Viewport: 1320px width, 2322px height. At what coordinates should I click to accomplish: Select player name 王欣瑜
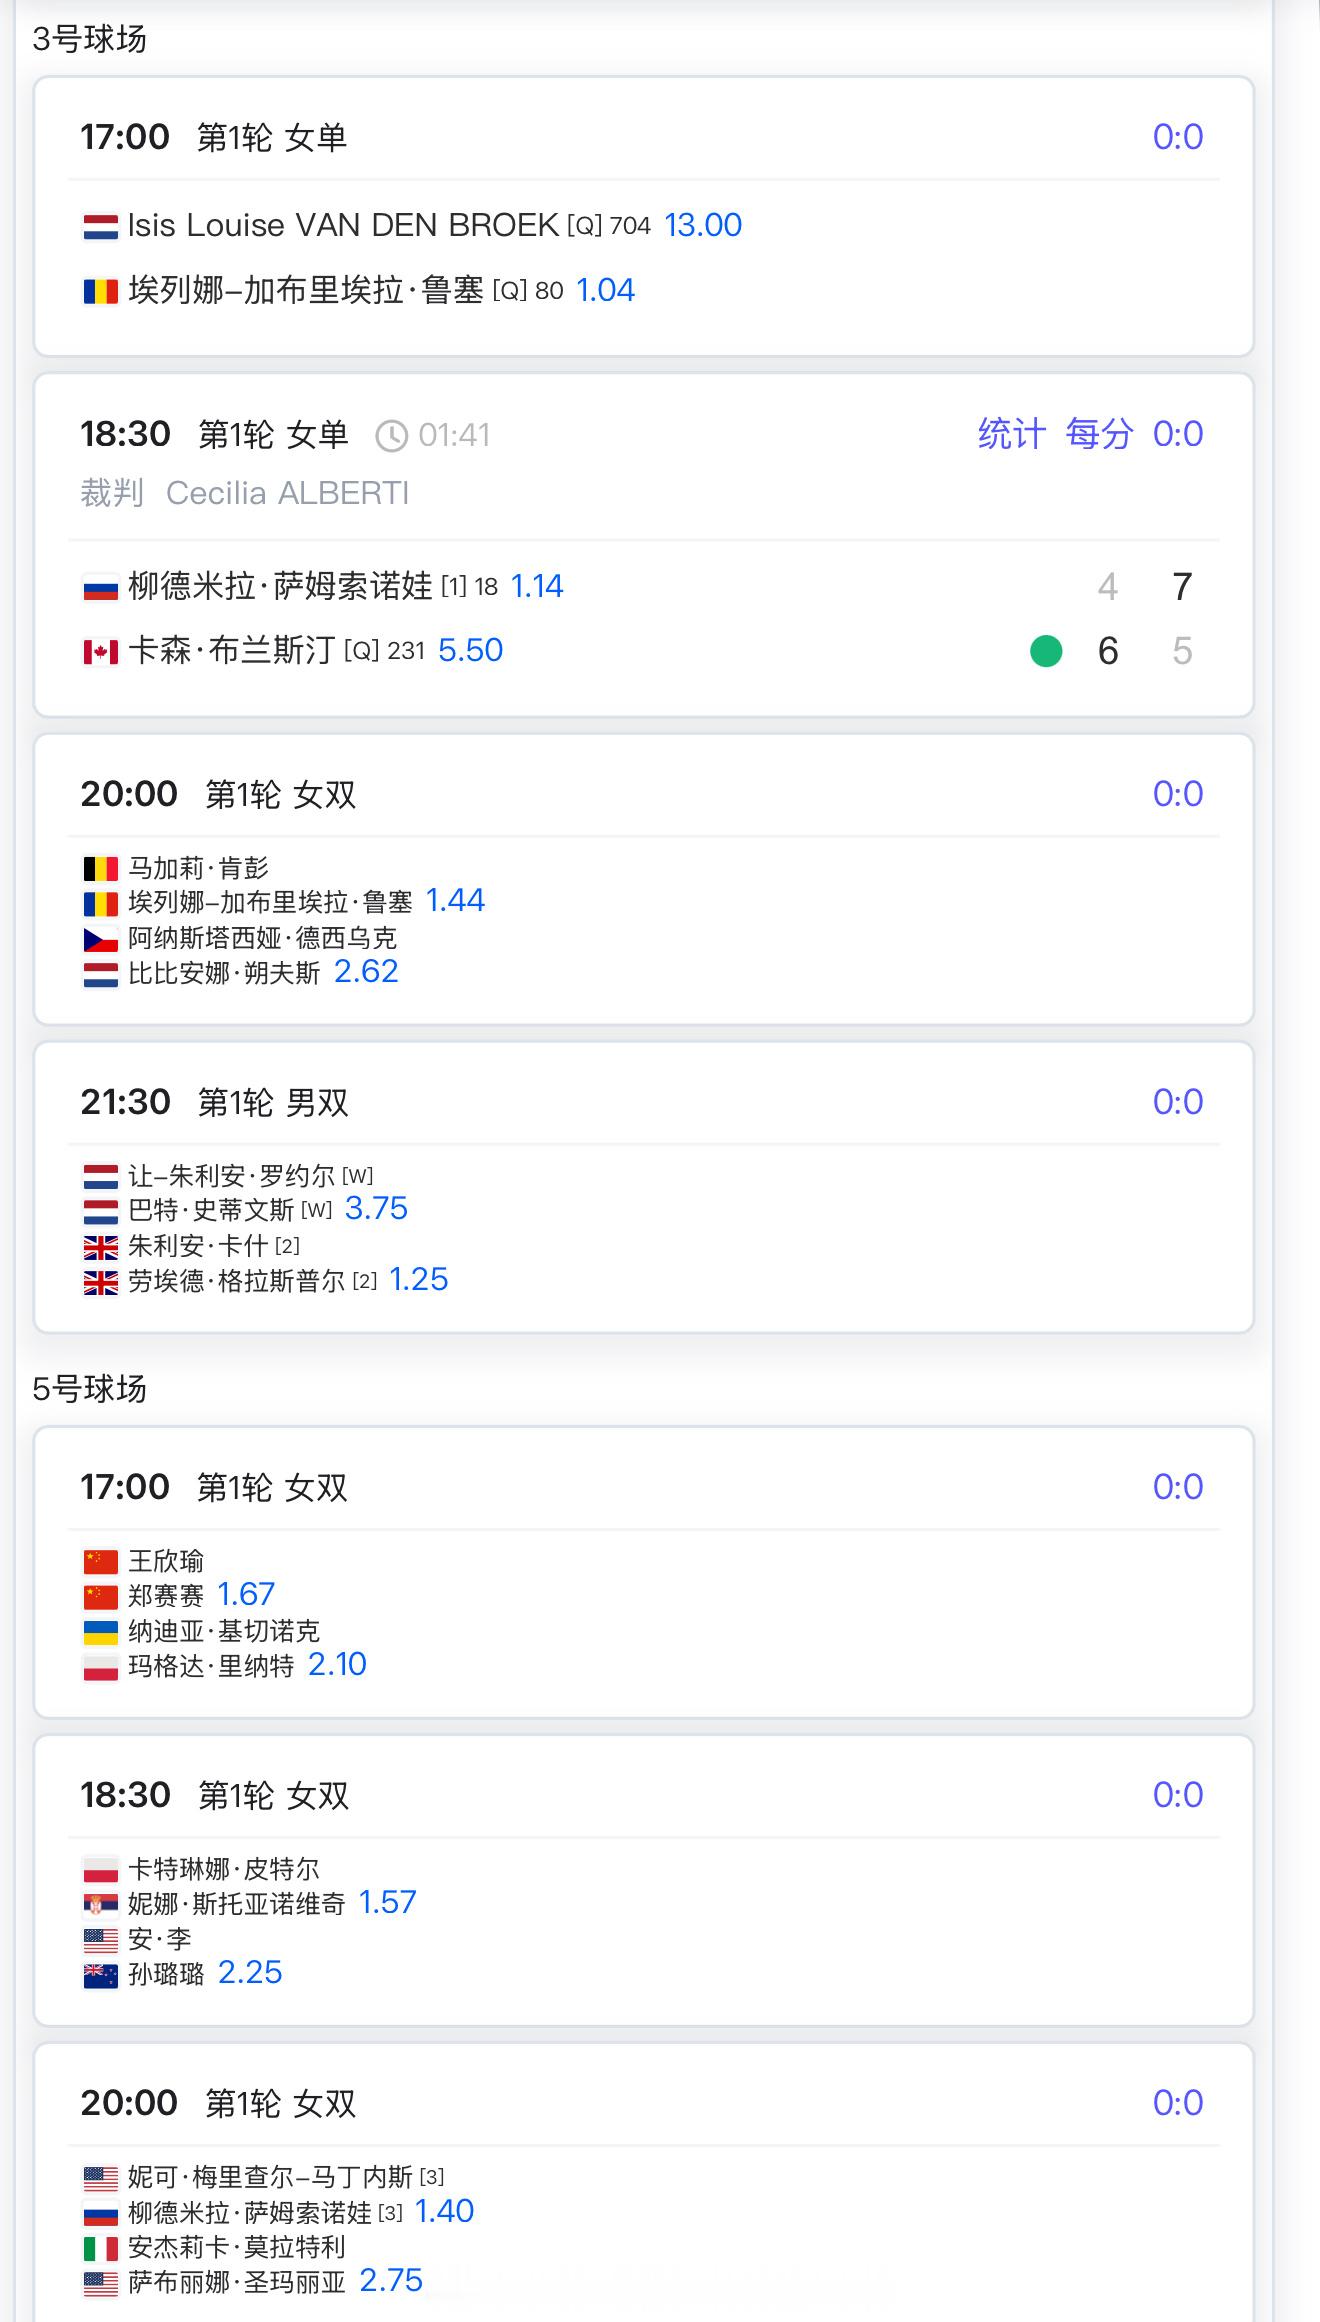tap(166, 1561)
